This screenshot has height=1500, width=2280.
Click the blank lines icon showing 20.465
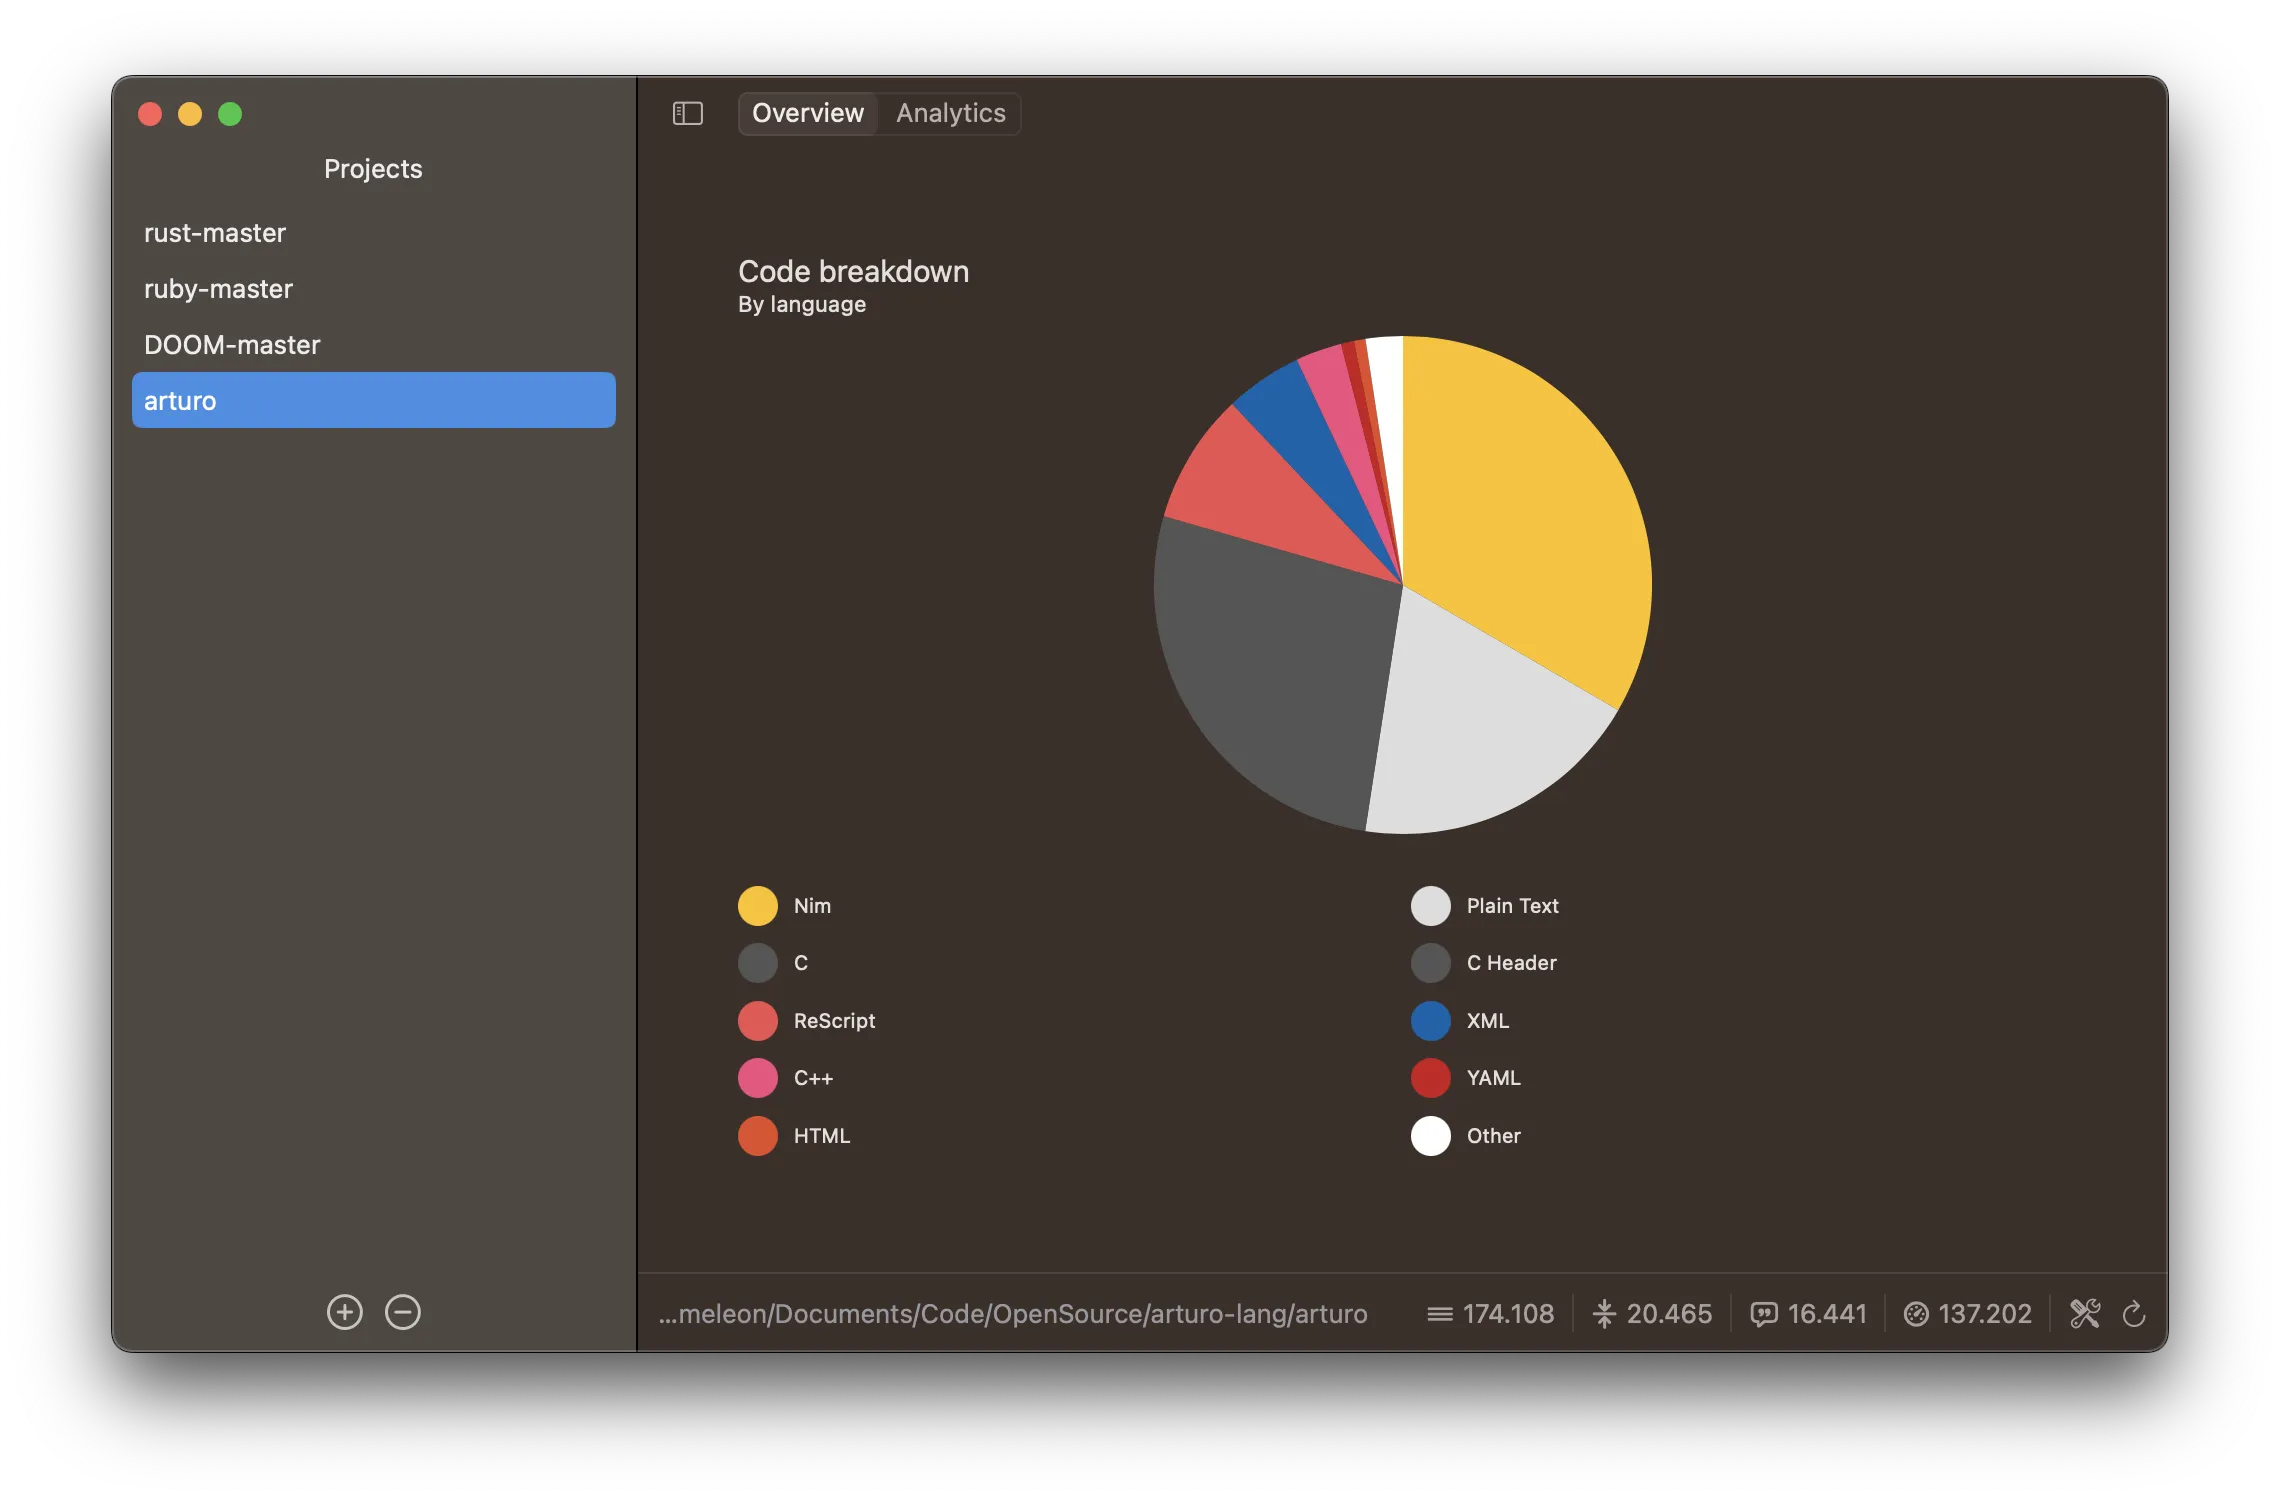click(x=1604, y=1314)
